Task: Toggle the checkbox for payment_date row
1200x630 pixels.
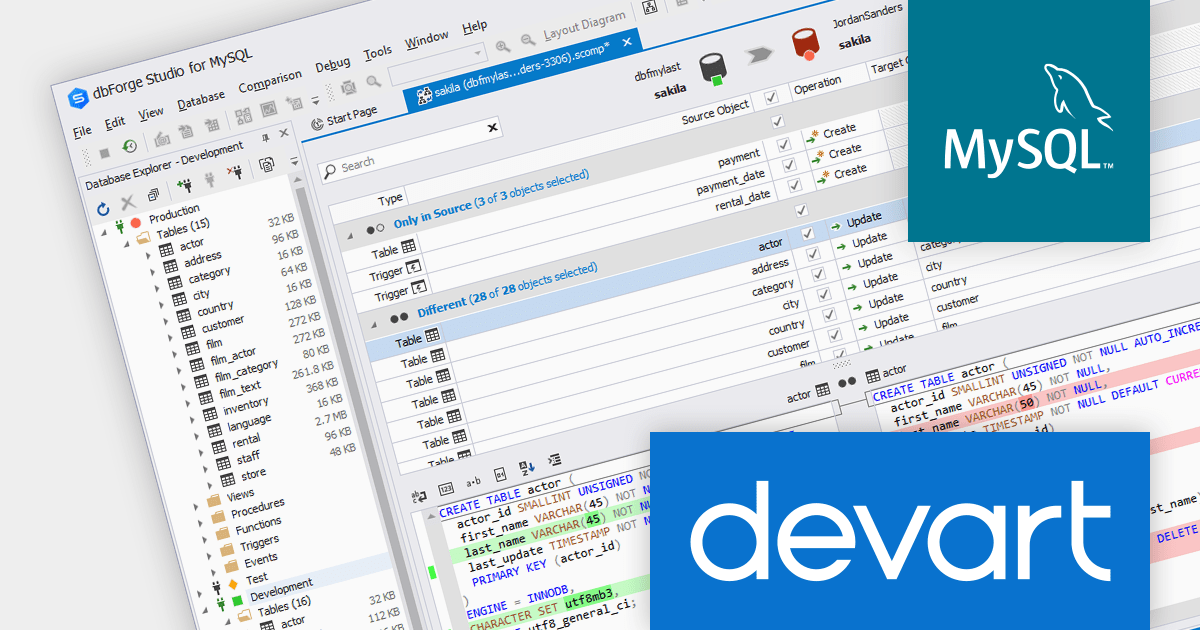Action: pos(790,165)
